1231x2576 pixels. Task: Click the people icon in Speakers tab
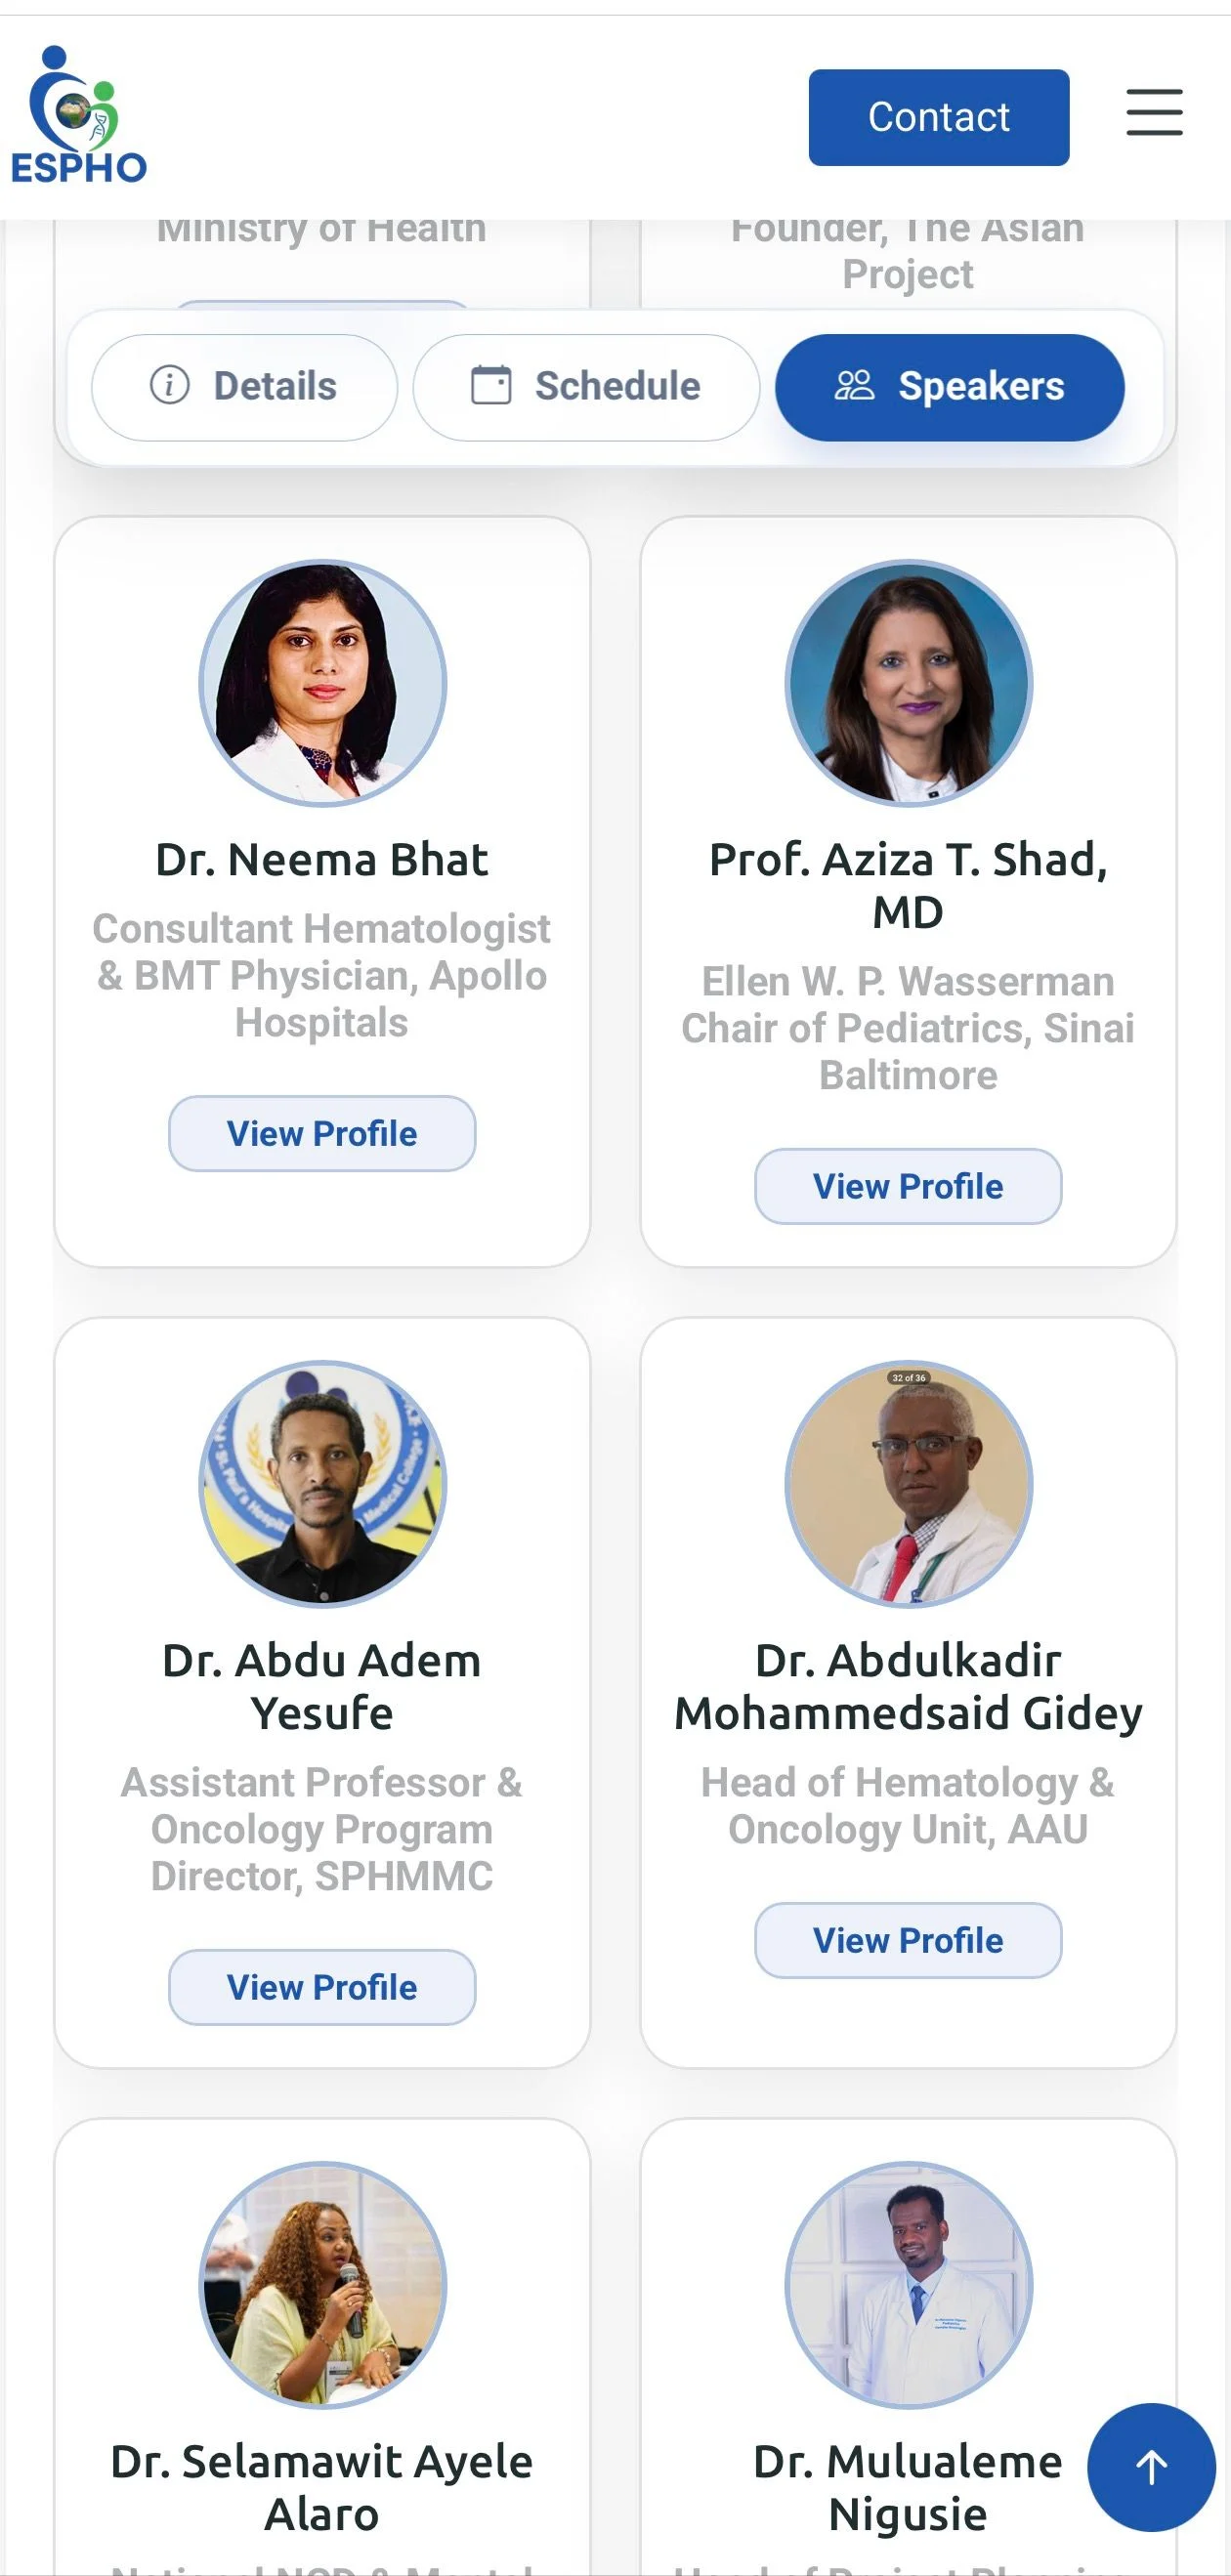pos(854,385)
